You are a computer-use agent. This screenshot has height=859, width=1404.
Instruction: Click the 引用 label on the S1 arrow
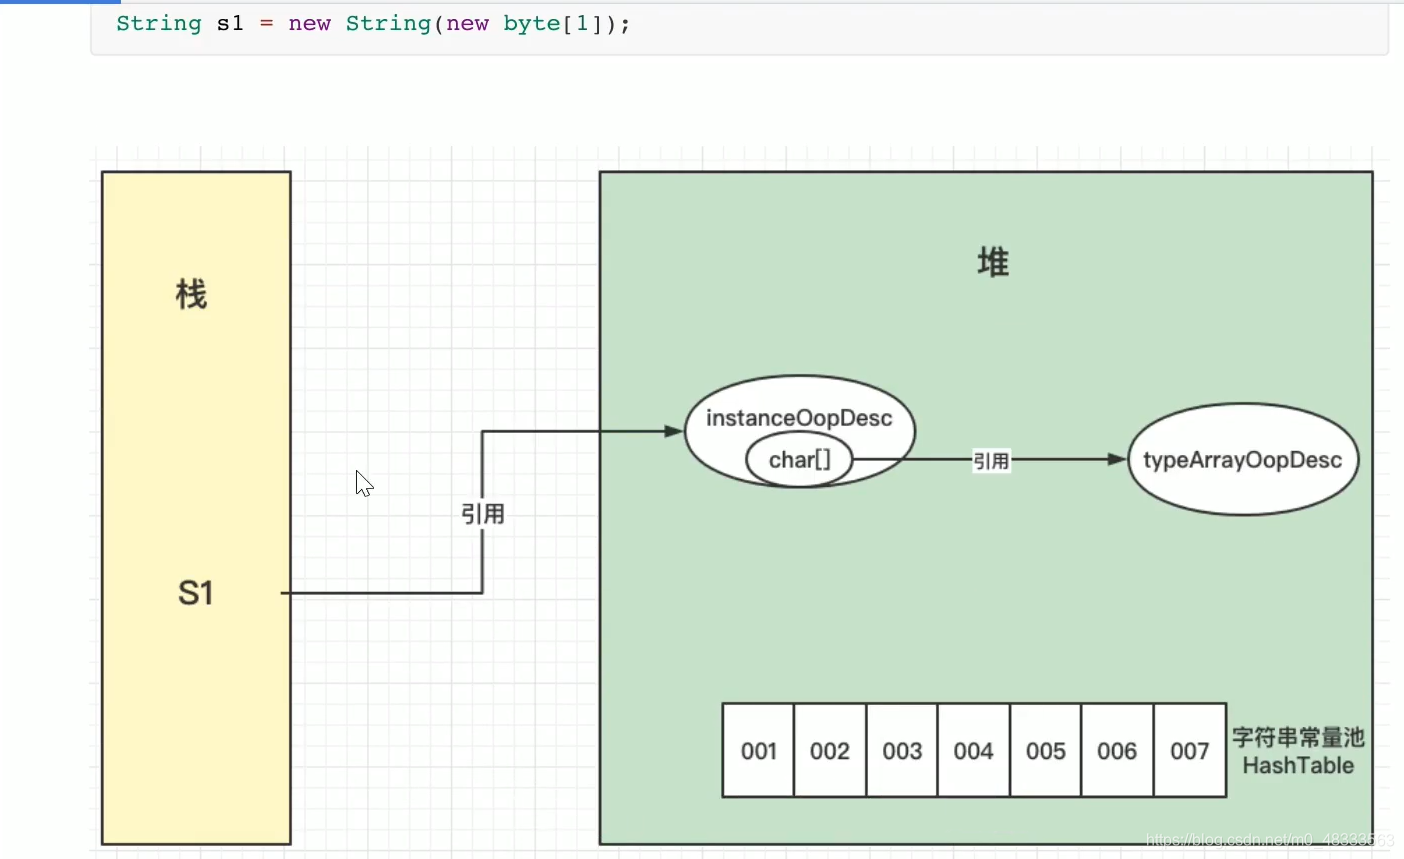(483, 514)
